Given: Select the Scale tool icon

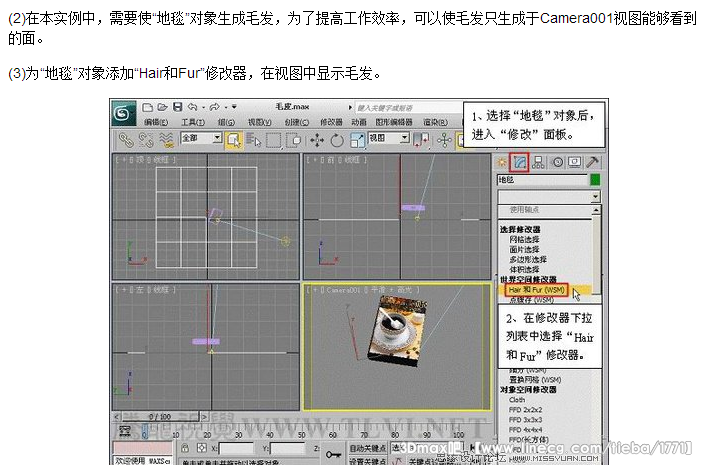Looking at the screenshot, I should click(357, 140).
